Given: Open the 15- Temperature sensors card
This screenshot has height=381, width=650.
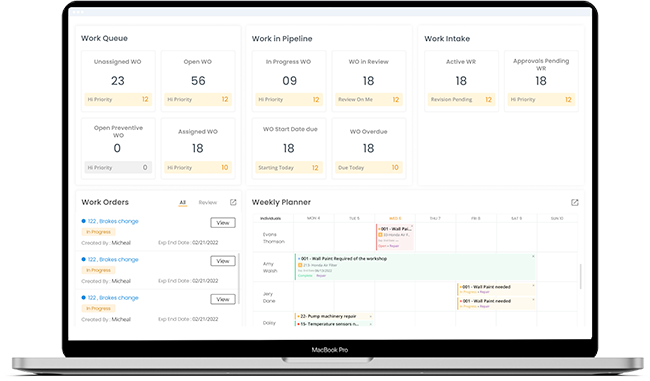Looking at the screenshot, I should tap(334, 324).
